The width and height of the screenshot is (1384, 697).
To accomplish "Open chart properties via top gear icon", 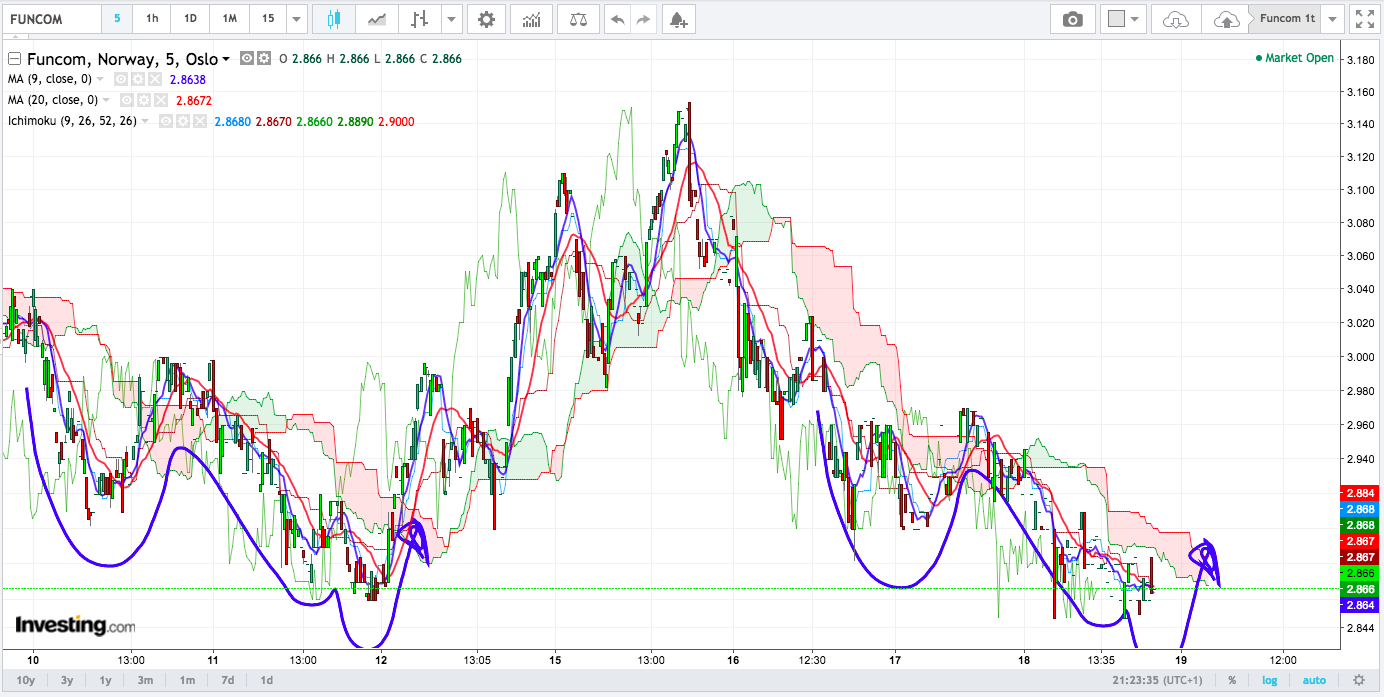I will point(486,19).
